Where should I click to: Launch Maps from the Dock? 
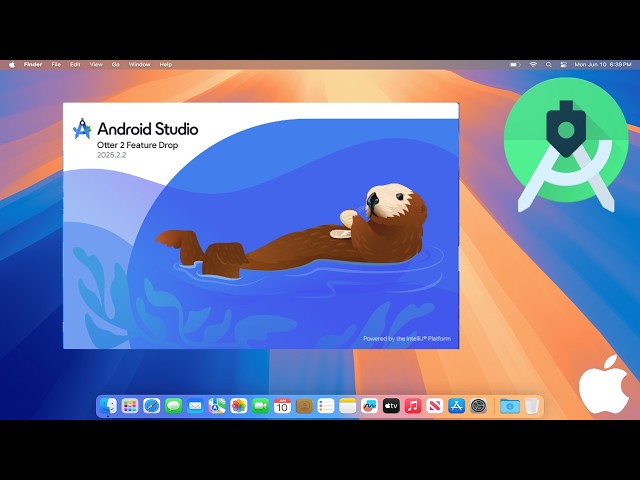point(217,406)
